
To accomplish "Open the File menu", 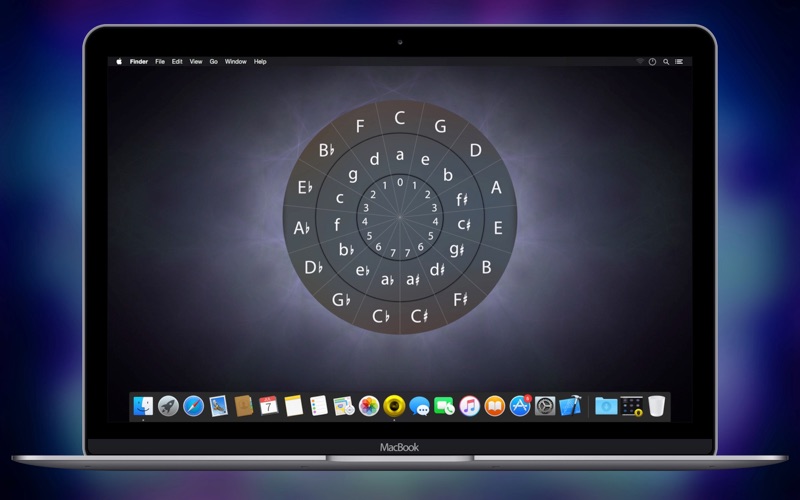I will (x=160, y=62).
